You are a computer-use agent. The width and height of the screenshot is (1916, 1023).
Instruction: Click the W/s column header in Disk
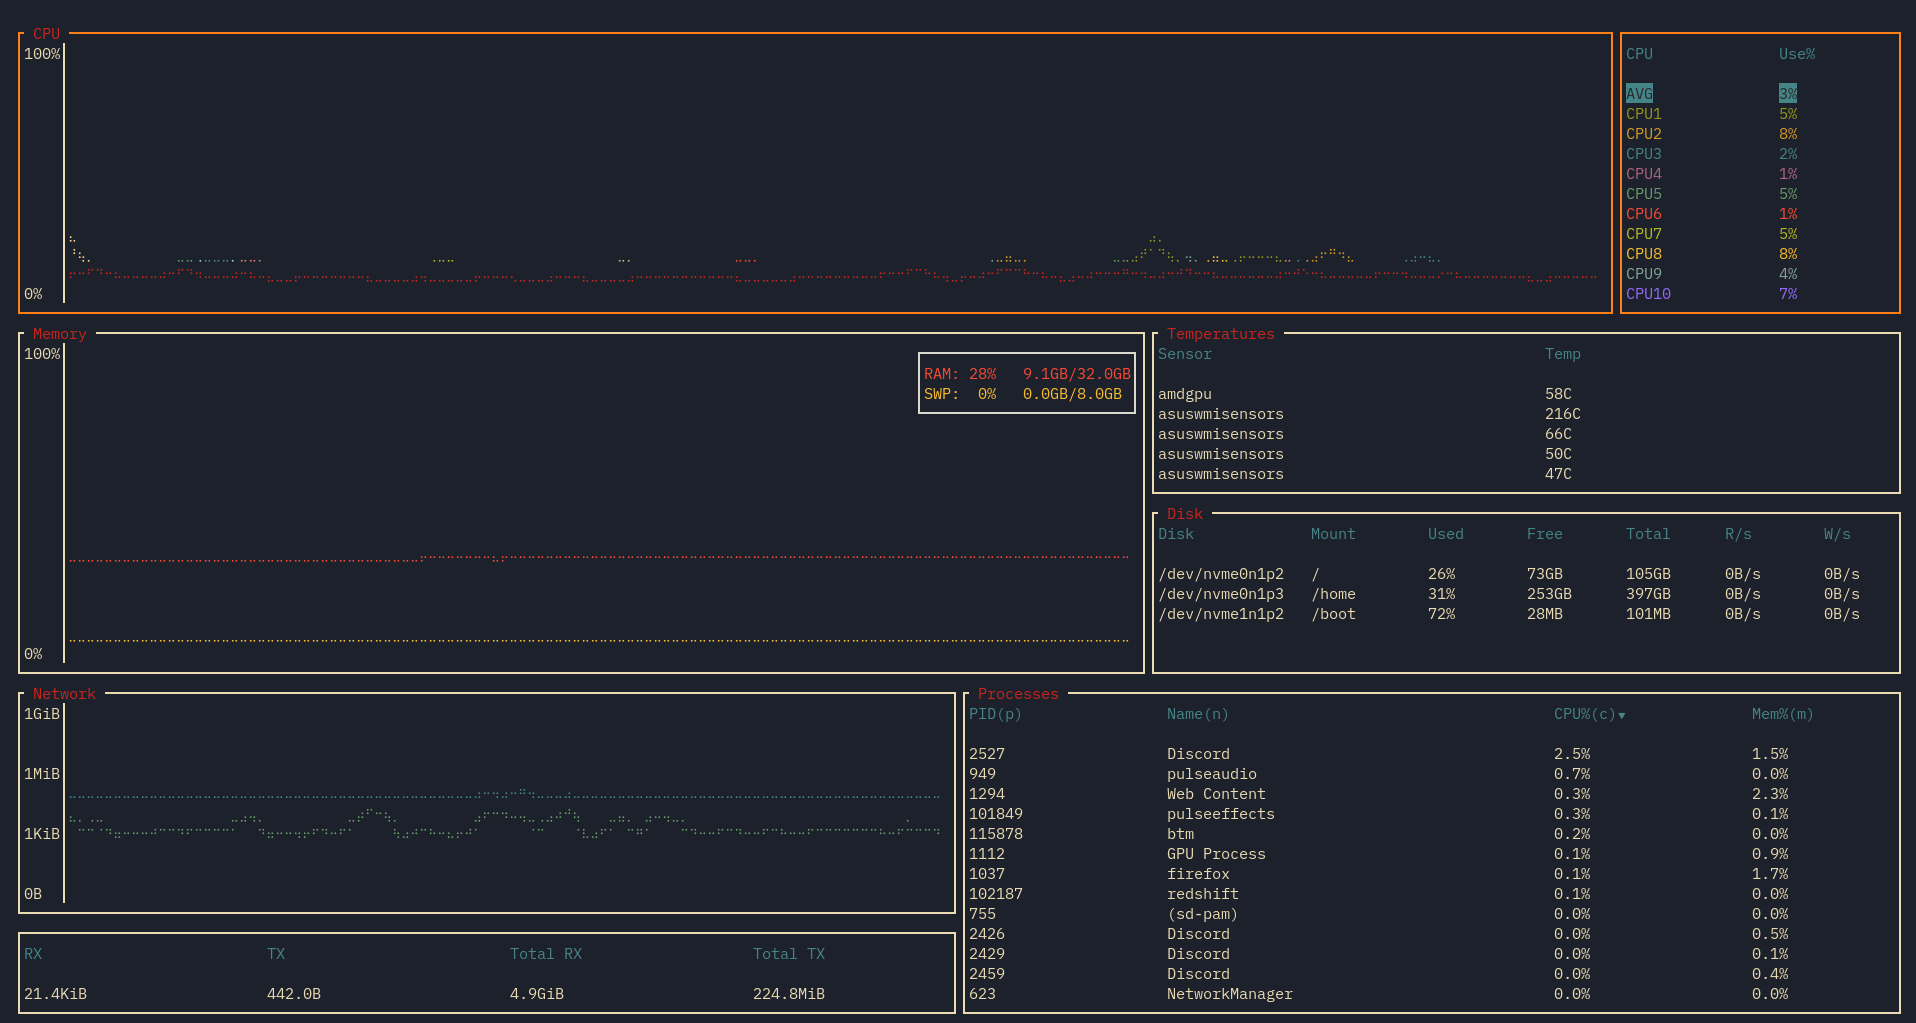[x=1837, y=534]
